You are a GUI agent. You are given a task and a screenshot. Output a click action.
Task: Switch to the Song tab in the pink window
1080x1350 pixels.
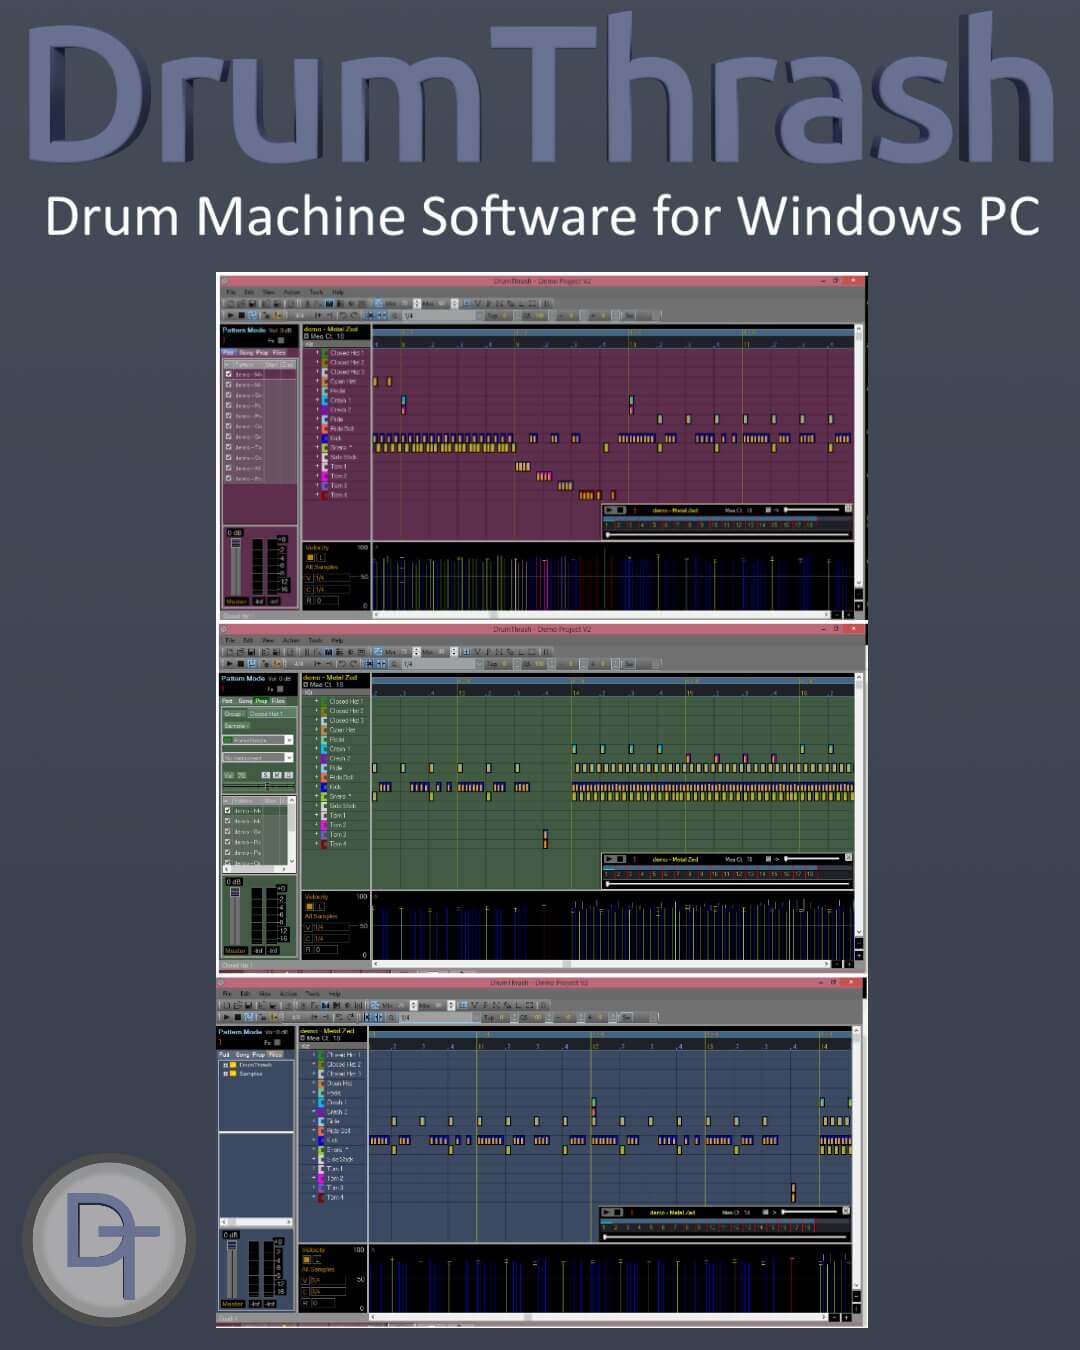pos(245,353)
